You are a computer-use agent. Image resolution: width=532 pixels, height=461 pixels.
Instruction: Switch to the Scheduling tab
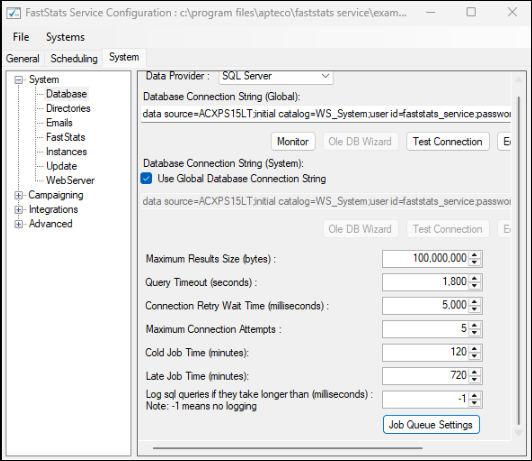tap(74, 58)
